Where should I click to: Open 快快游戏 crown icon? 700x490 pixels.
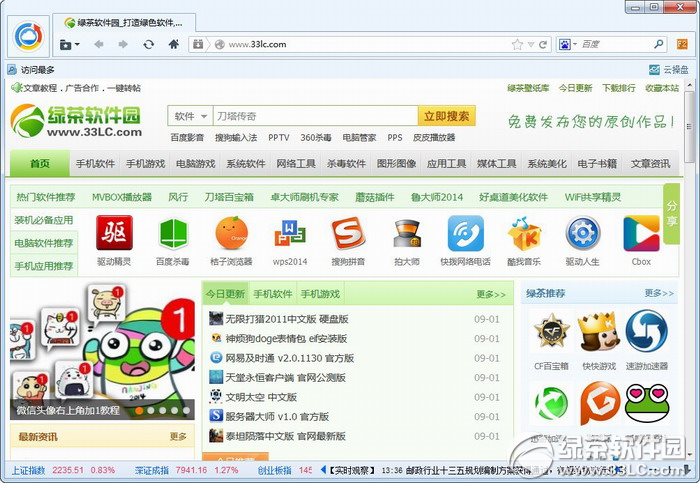(599, 332)
